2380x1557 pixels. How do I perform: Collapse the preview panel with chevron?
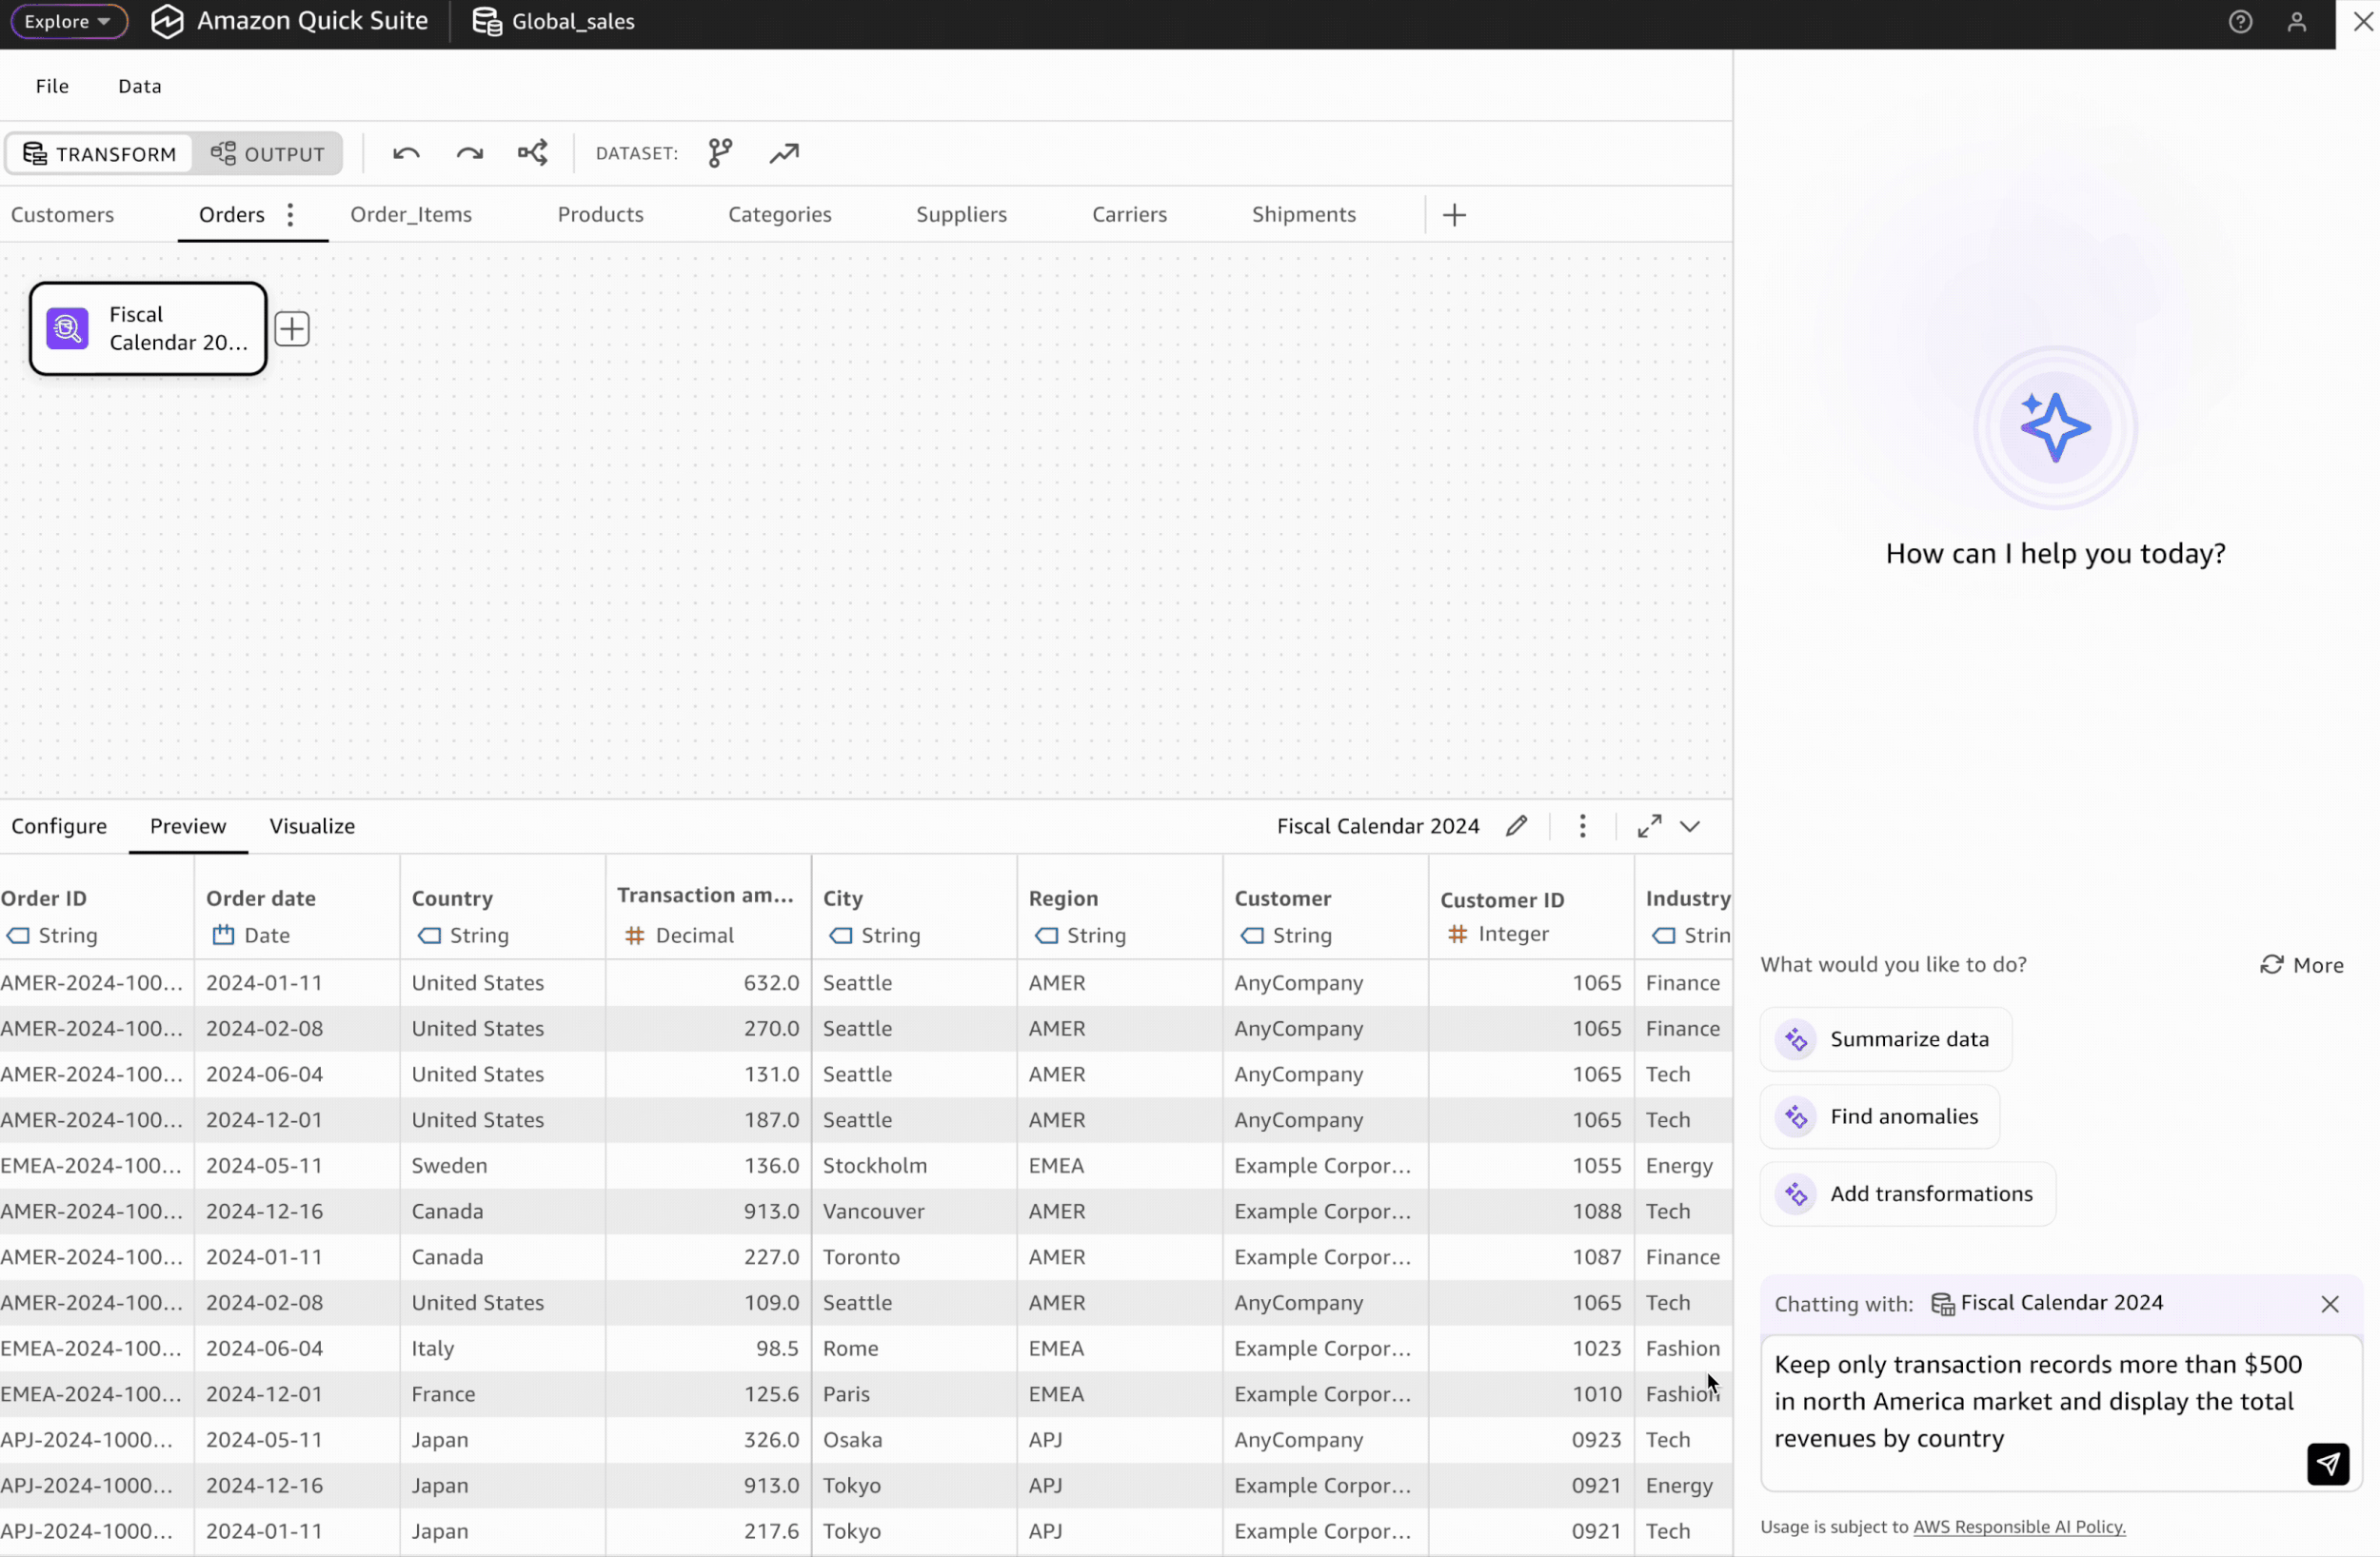pyautogui.click(x=1690, y=826)
